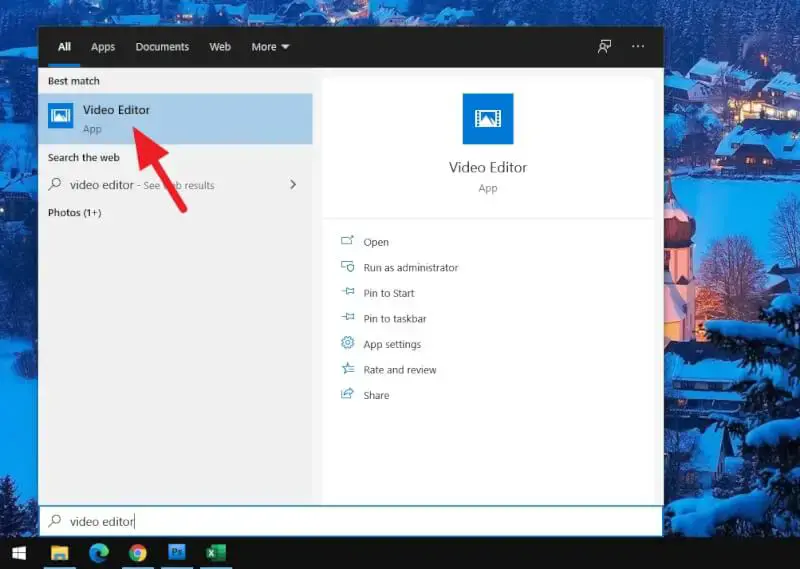
Task: Select the Share action text
Action: [x=376, y=395]
